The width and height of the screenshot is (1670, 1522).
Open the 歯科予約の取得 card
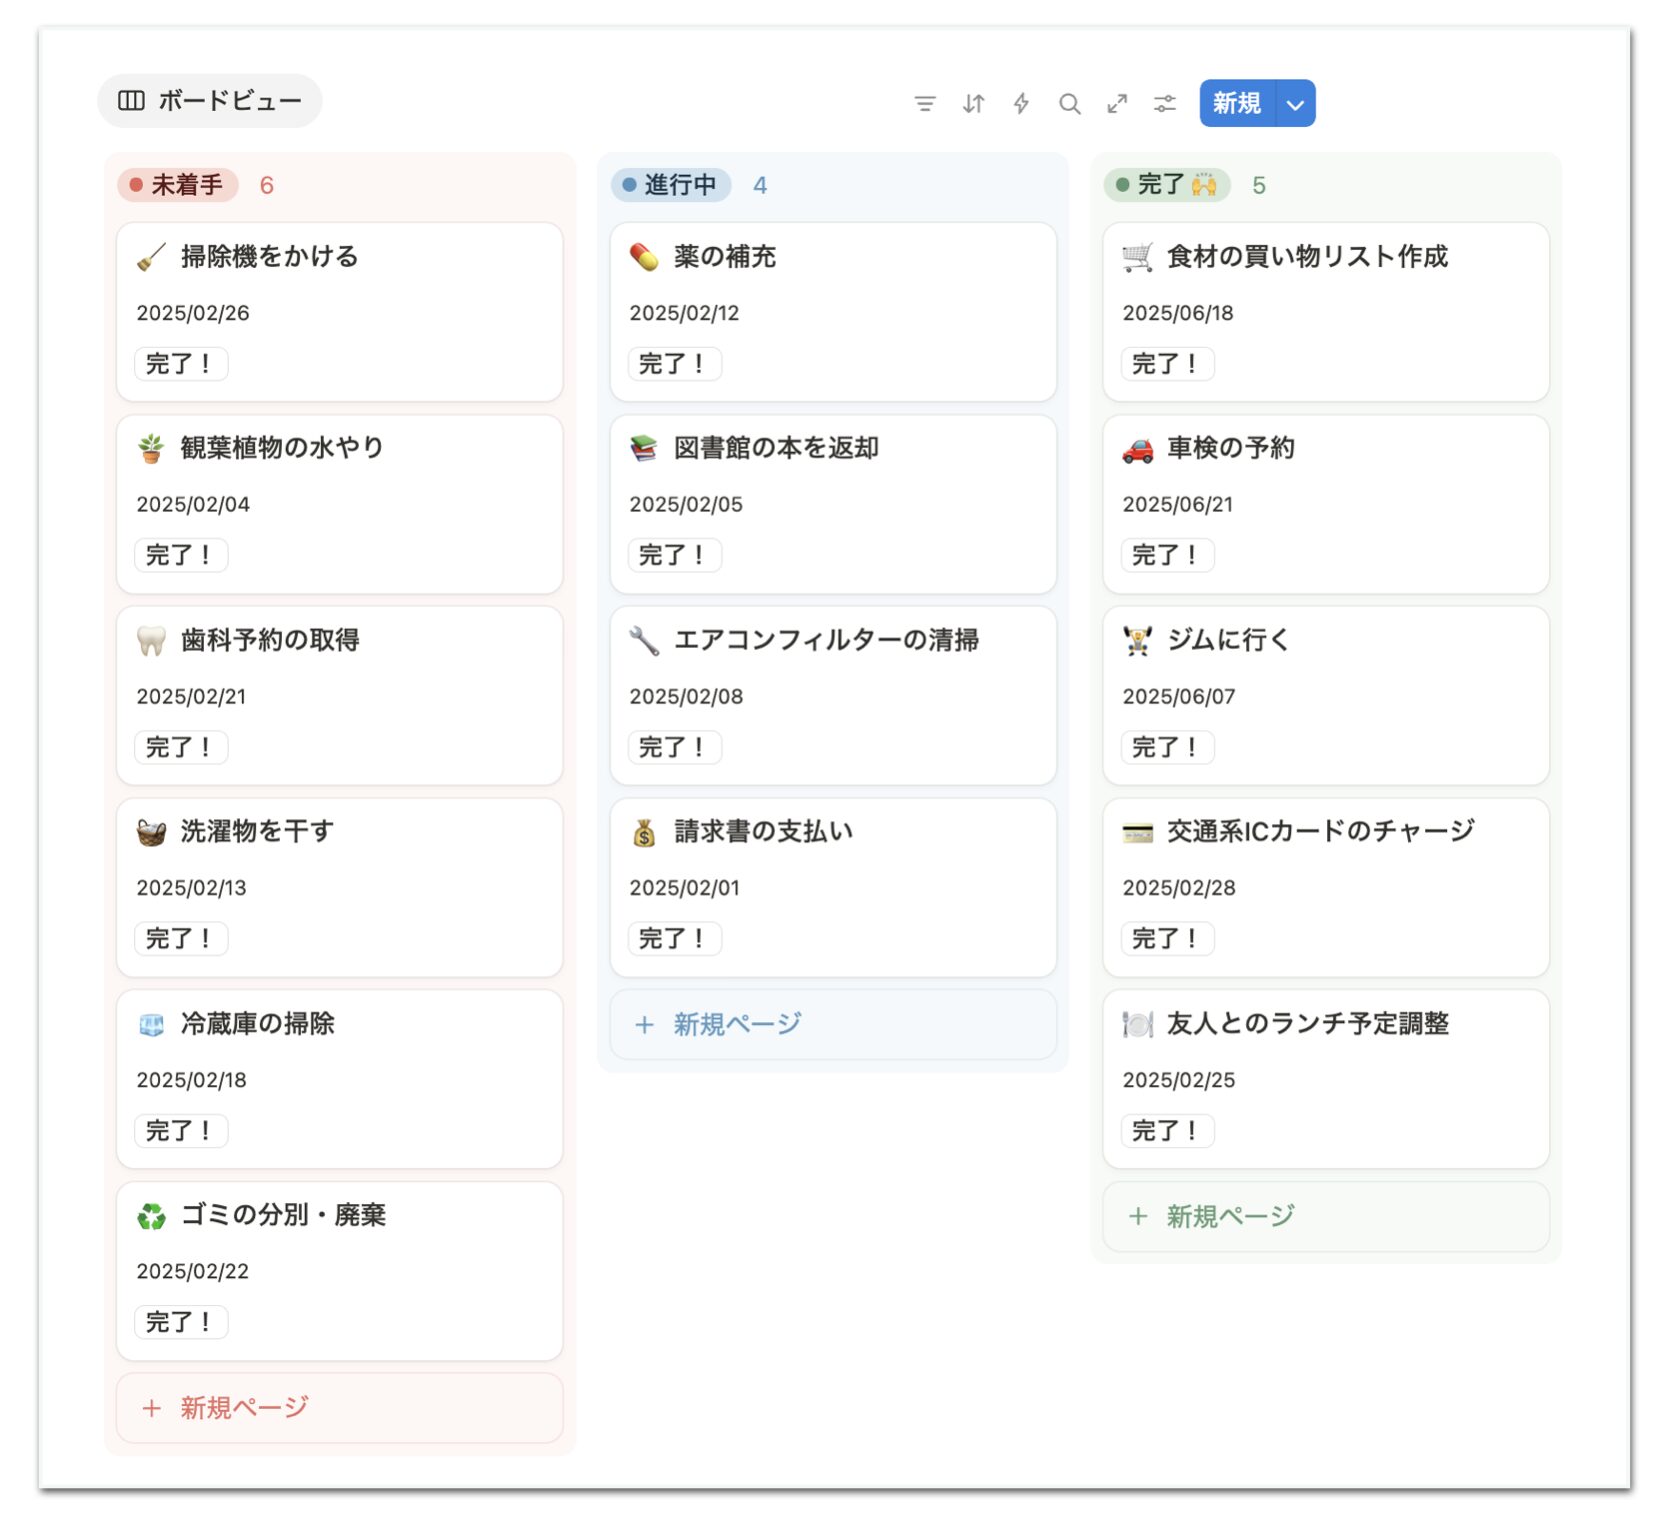[340, 696]
